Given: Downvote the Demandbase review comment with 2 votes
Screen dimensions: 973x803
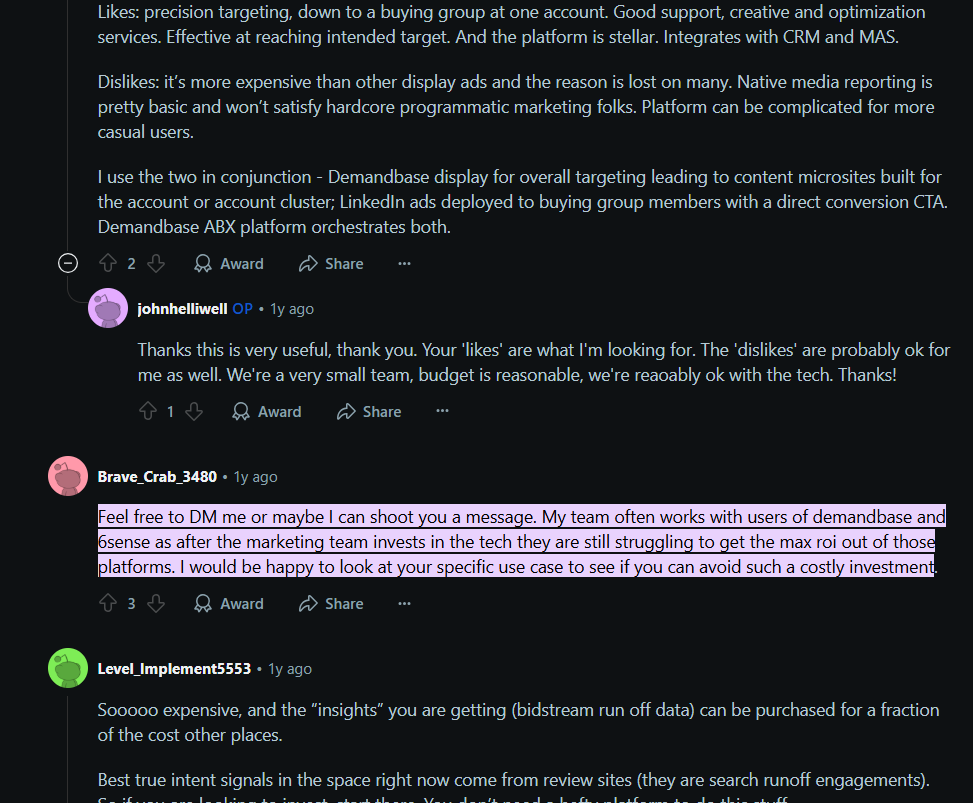Looking at the screenshot, I should click(x=156, y=264).
